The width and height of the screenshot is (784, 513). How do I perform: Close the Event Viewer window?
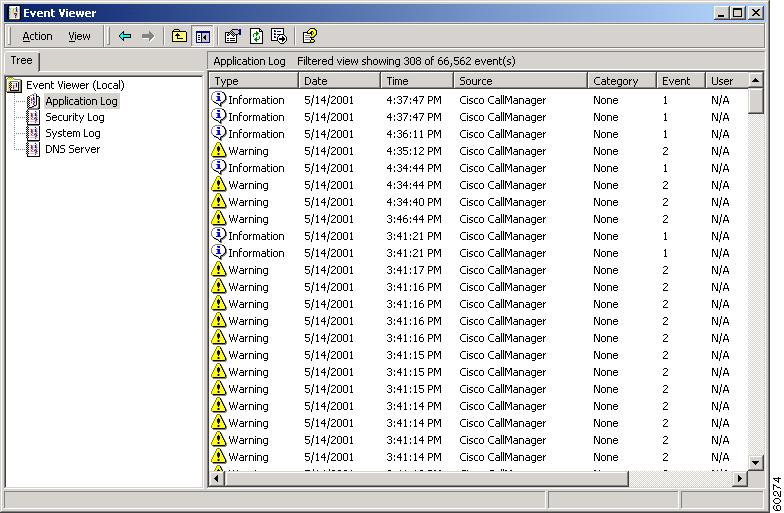(x=756, y=12)
